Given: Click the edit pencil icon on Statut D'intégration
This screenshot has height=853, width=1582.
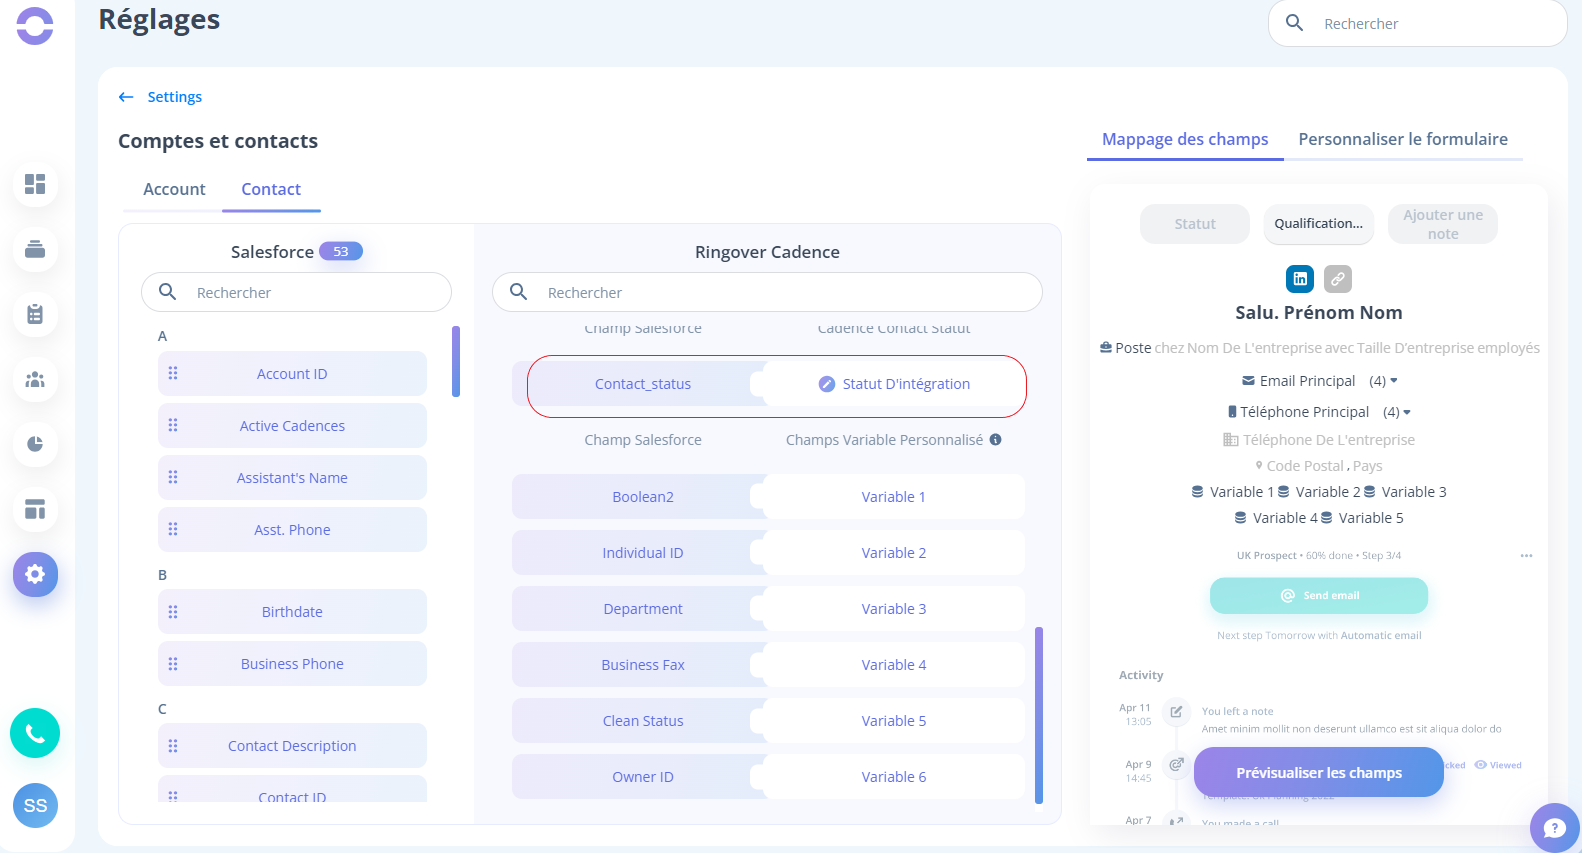Looking at the screenshot, I should click(x=827, y=384).
